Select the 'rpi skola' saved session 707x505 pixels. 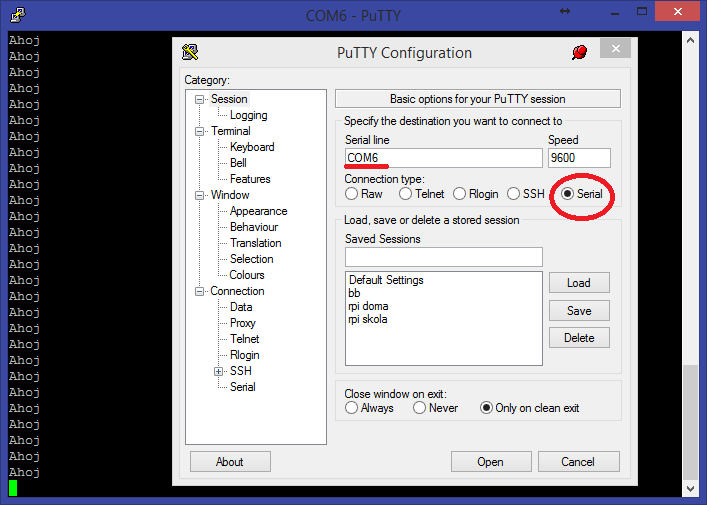point(367,319)
